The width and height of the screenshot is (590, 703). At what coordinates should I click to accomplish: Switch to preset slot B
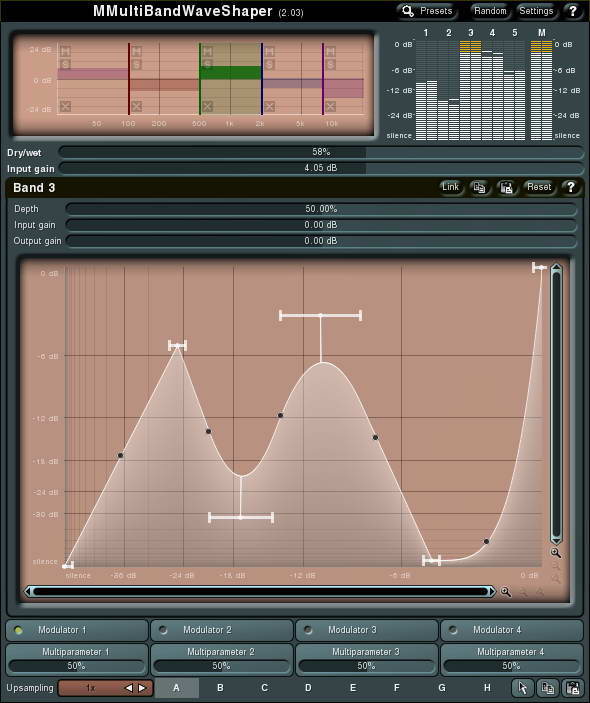pyautogui.click(x=220, y=688)
